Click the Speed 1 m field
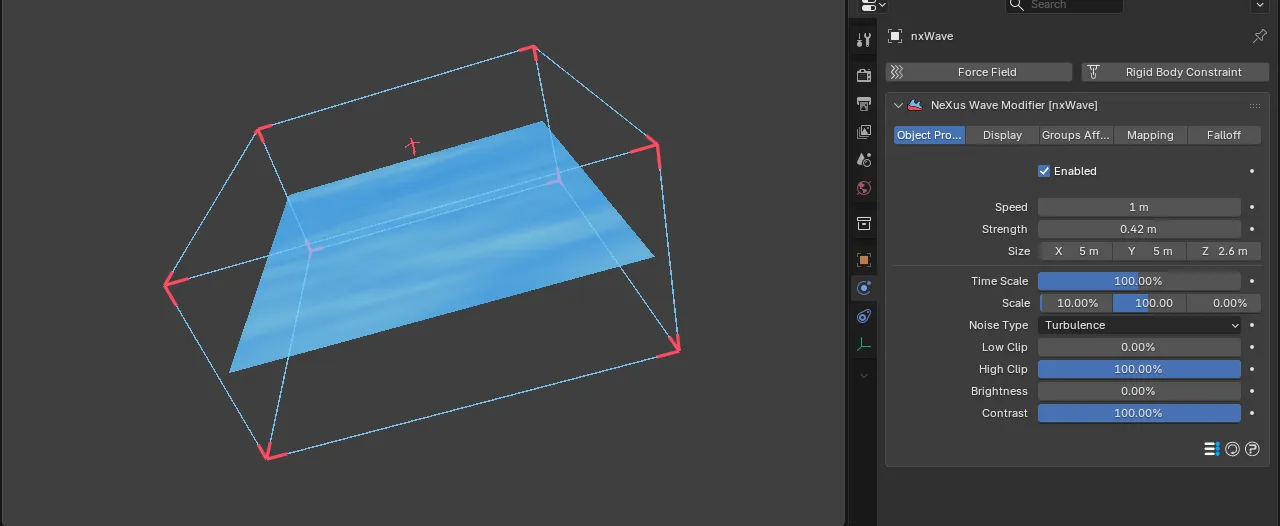1280x526 pixels. [1139, 207]
